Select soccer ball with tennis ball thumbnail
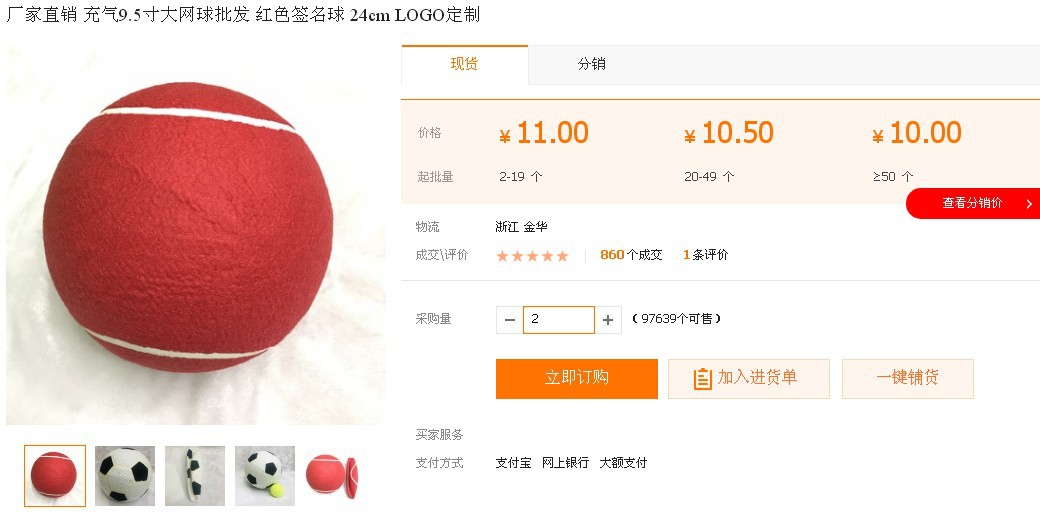The height and width of the screenshot is (513, 1040). point(265,476)
